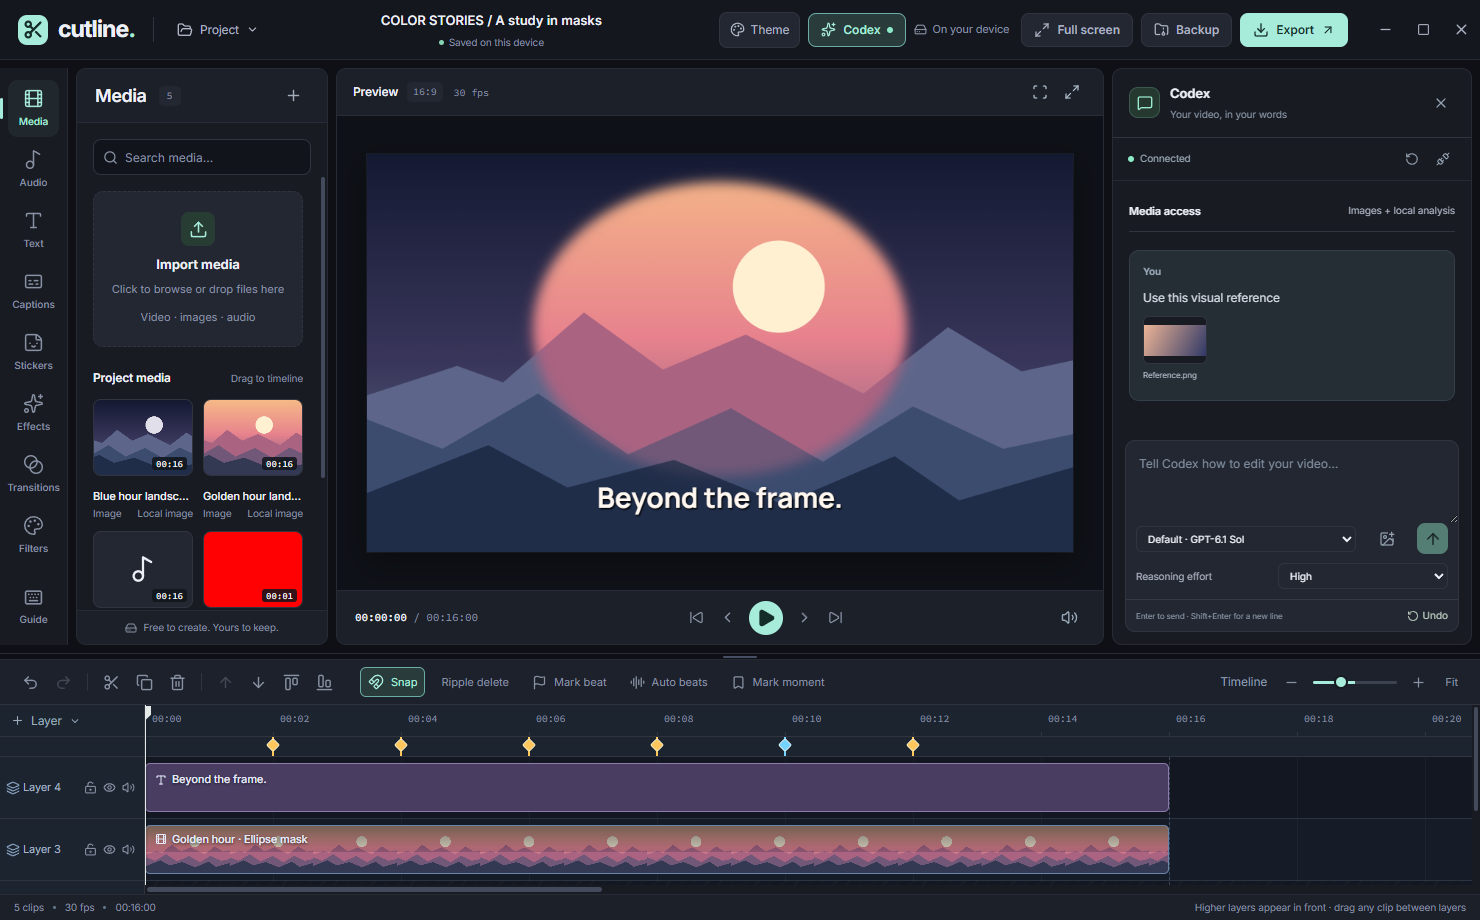
Task: Open the Text panel in sidebar
Action: click(33, 229)
